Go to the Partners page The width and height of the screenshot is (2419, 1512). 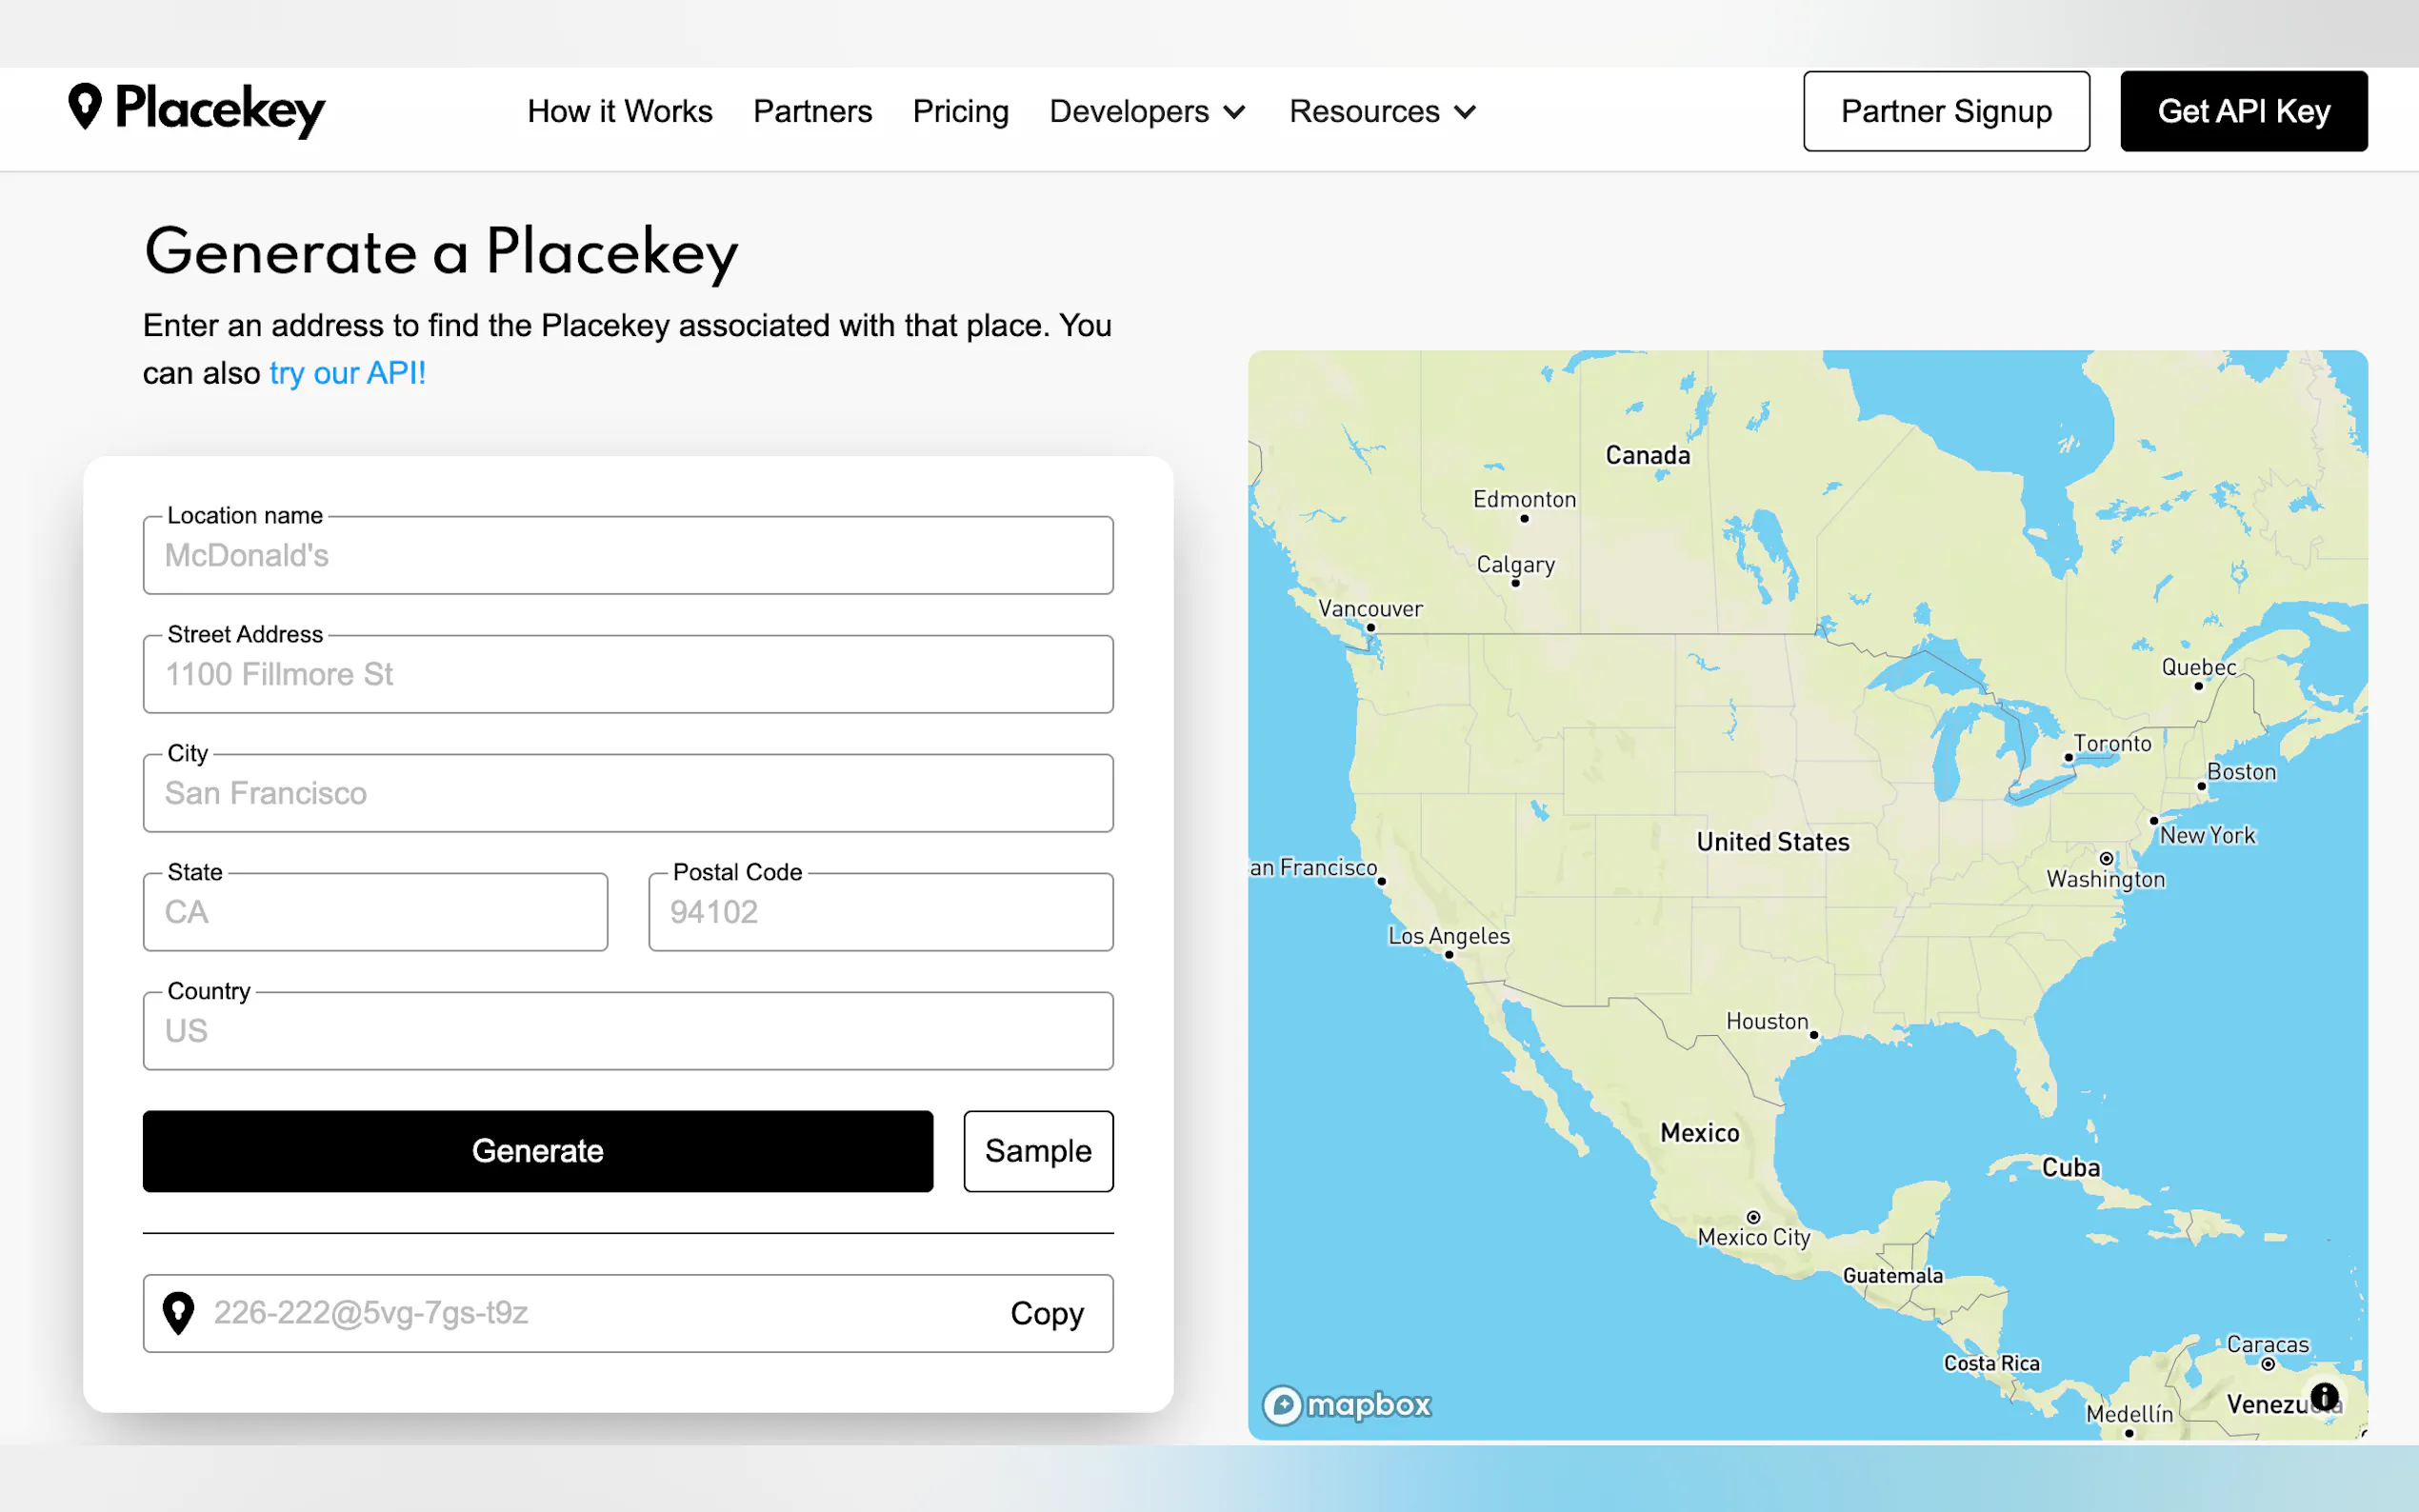(x=812, y=111)
